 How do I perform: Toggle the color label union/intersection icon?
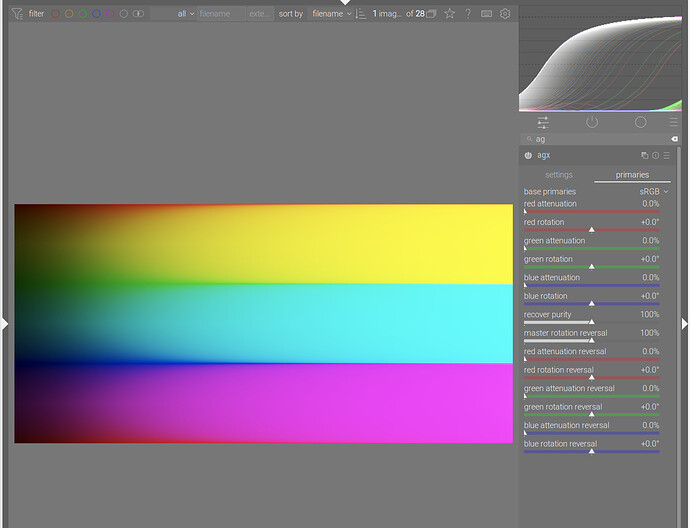tap(138, 14)
